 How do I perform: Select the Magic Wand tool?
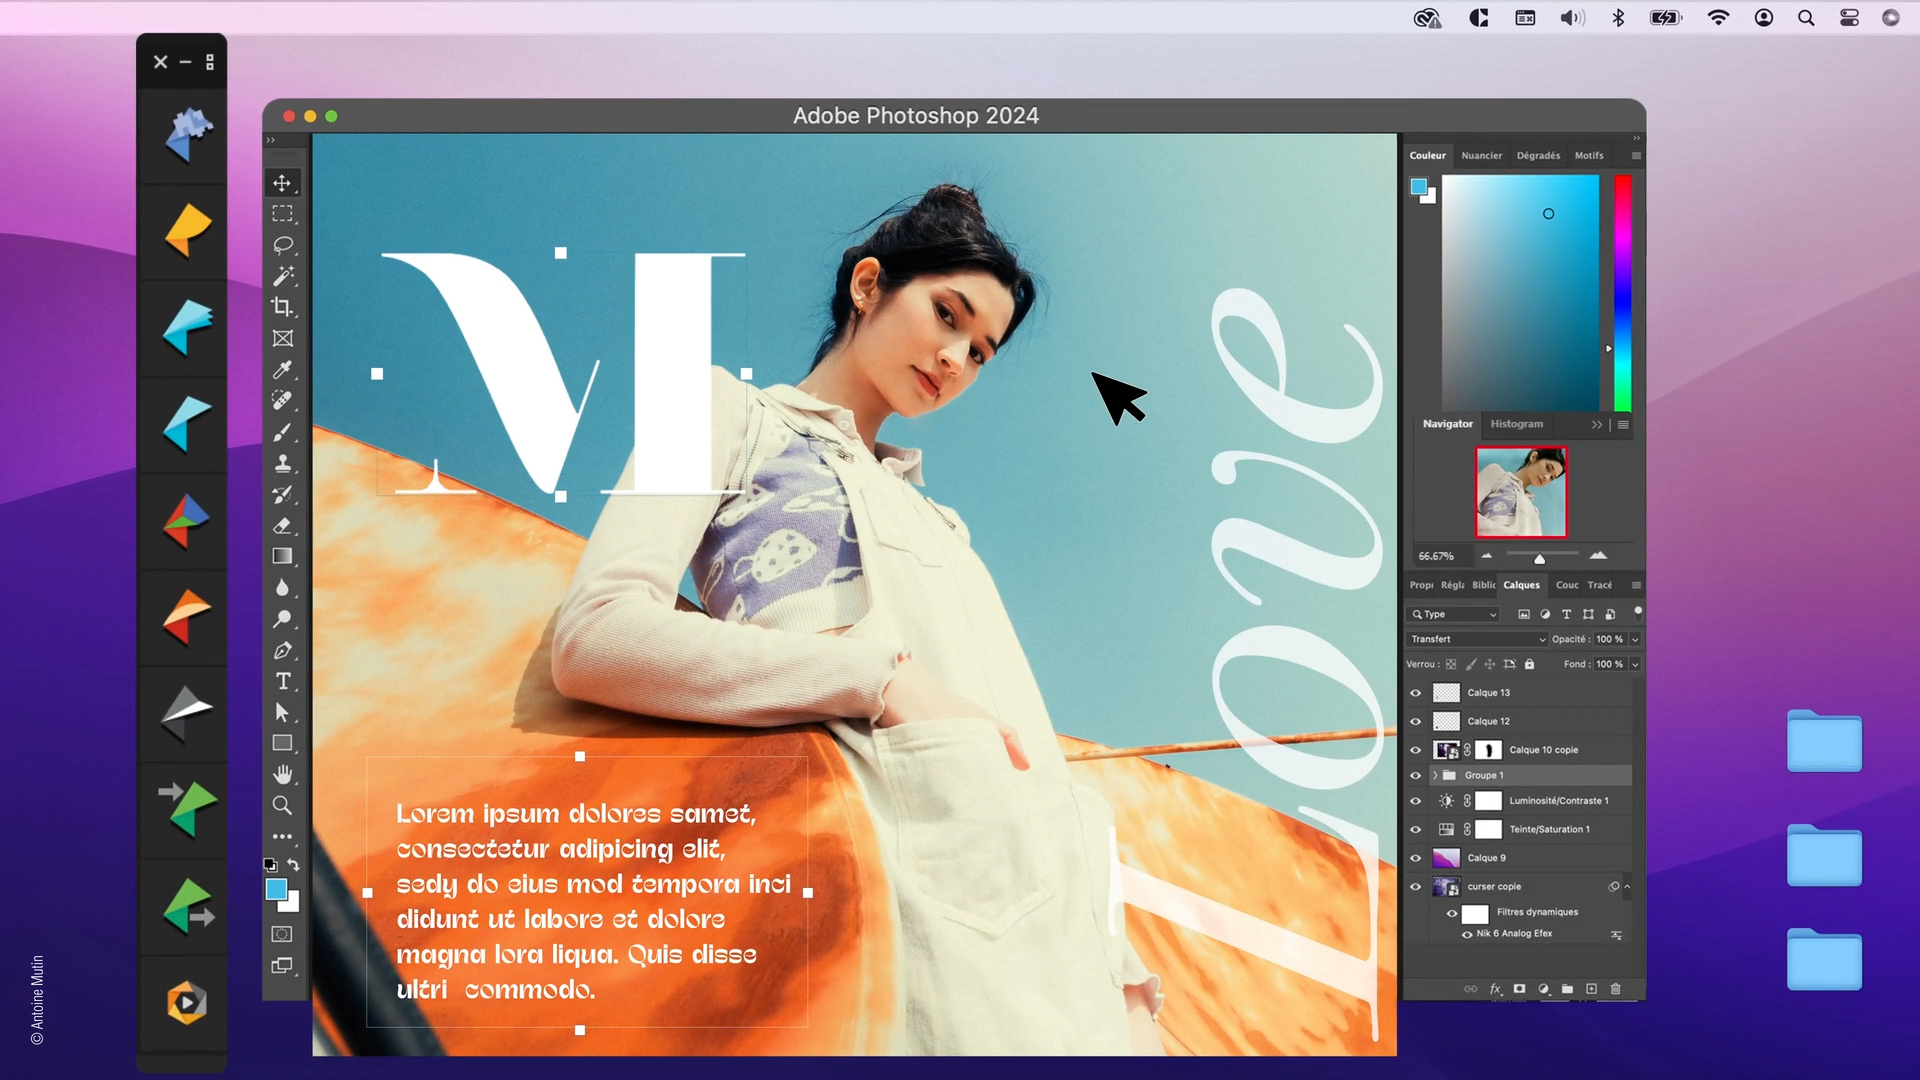pyautogui.click(x=282, y=276)
